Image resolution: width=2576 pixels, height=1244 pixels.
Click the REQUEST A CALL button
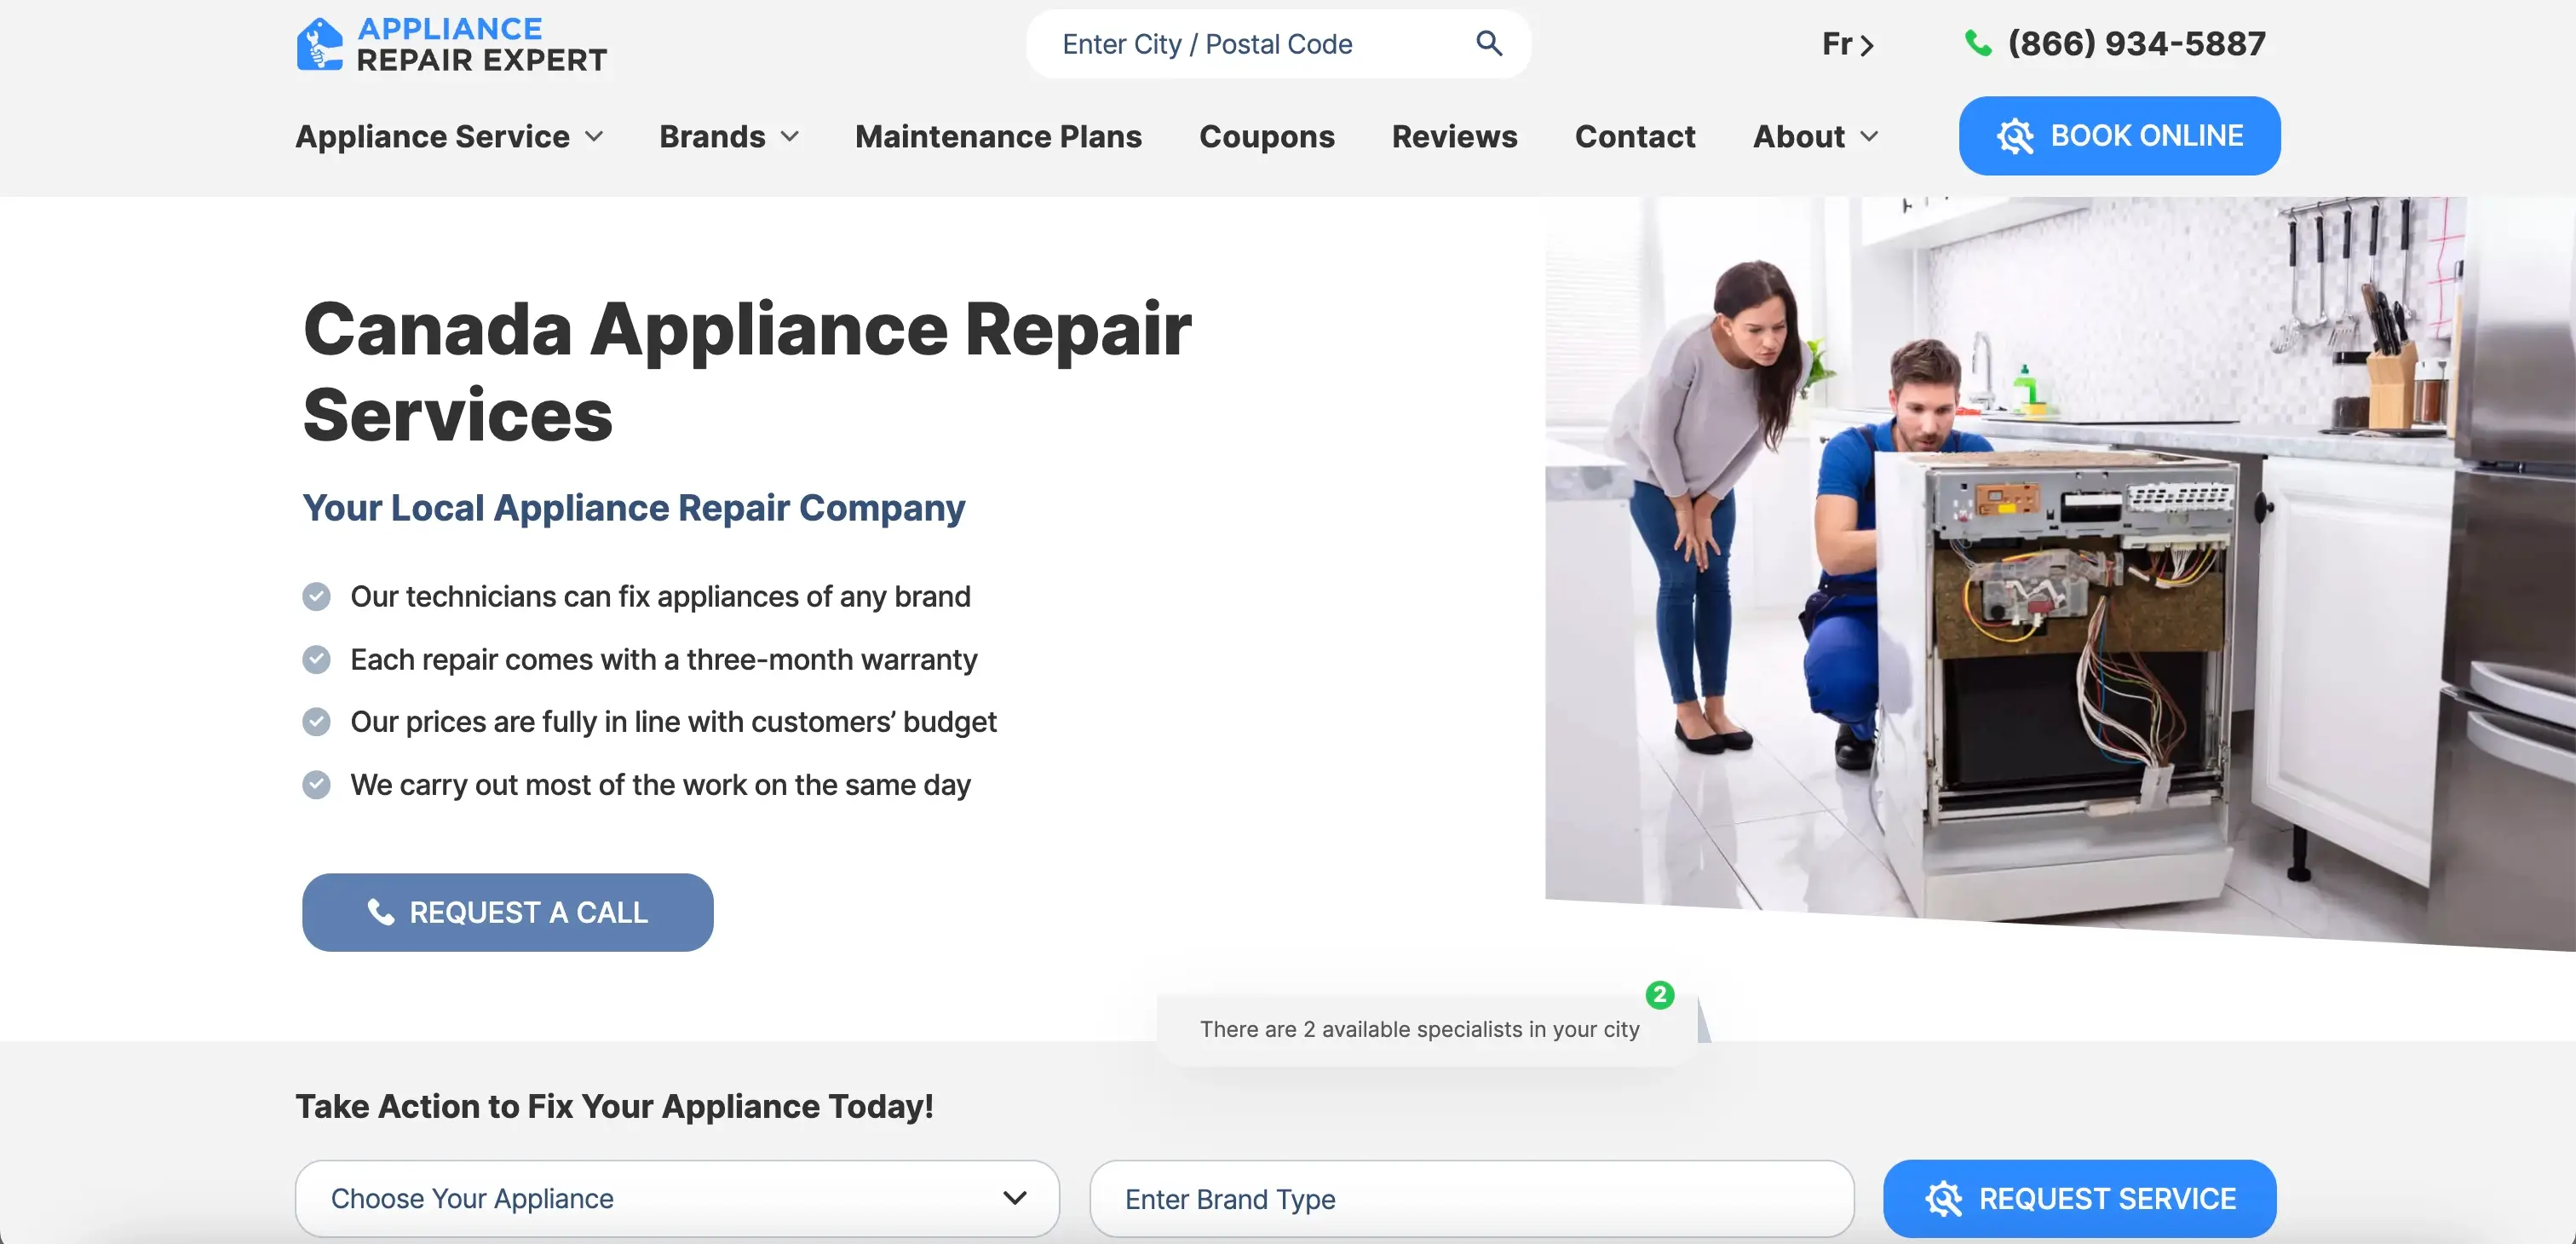coord(508,912)
